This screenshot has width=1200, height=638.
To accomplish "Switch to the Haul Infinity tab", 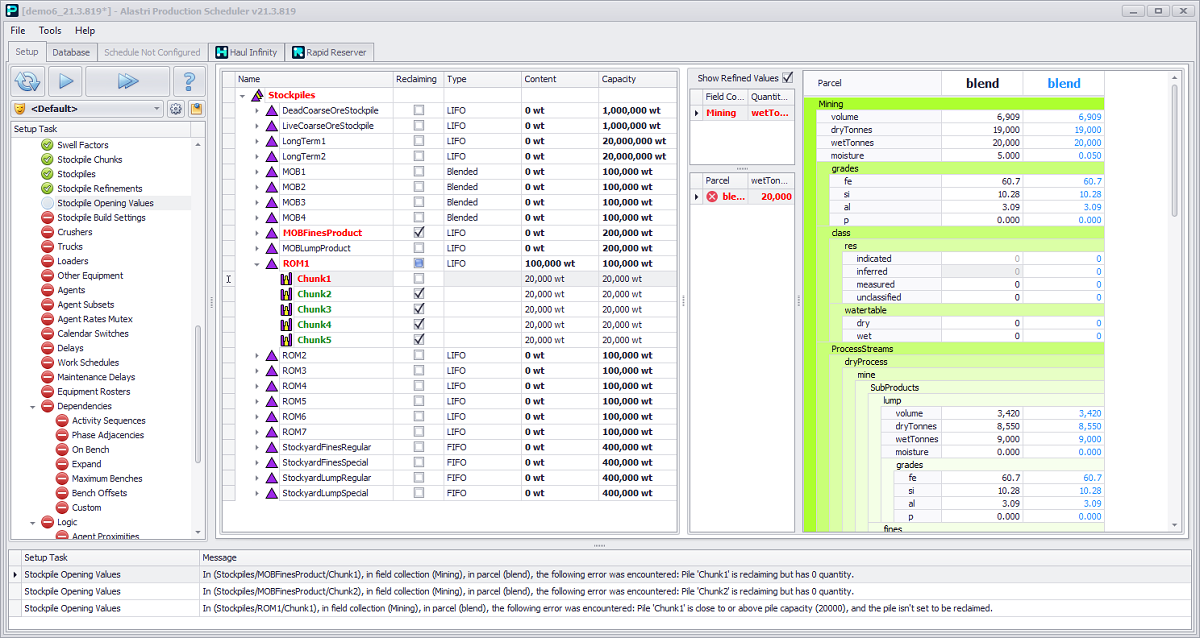I will coord(247,52).
